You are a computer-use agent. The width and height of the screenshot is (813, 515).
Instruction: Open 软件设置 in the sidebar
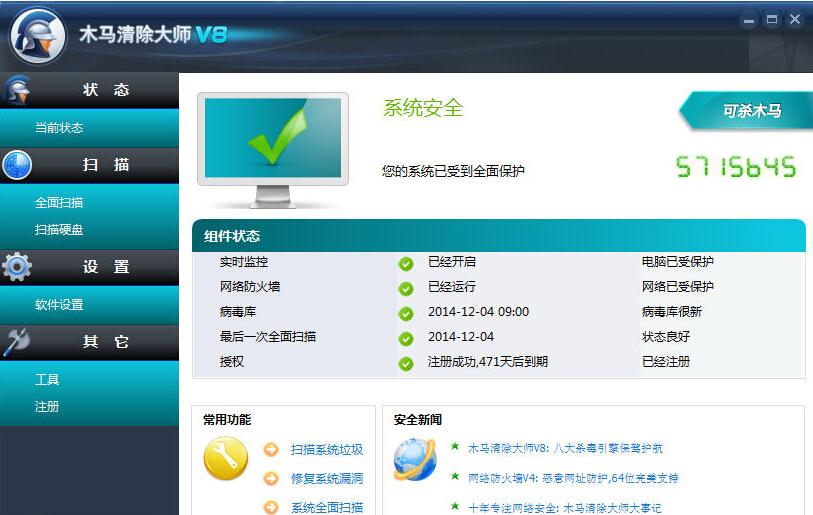coord(59,304)
